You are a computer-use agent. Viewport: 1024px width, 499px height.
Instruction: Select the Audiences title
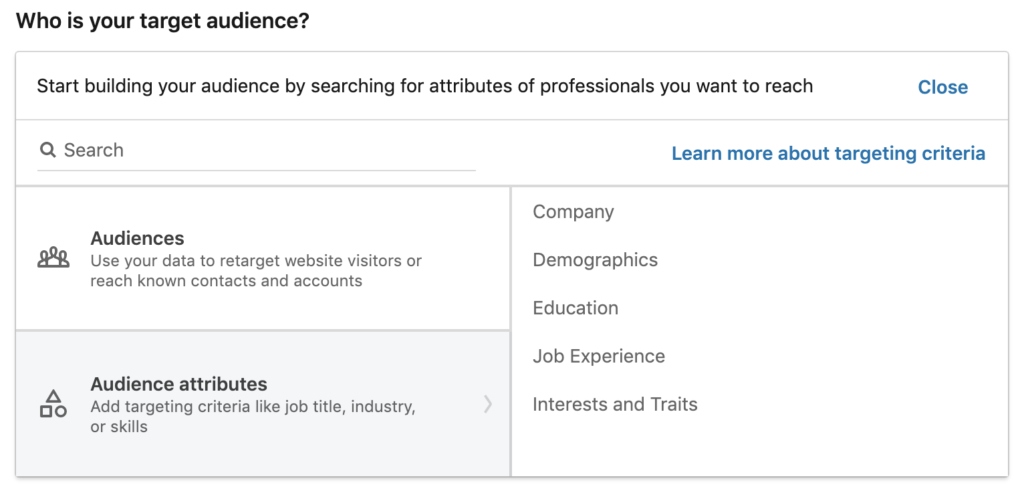pyautogui.click(x=137, y=238)
